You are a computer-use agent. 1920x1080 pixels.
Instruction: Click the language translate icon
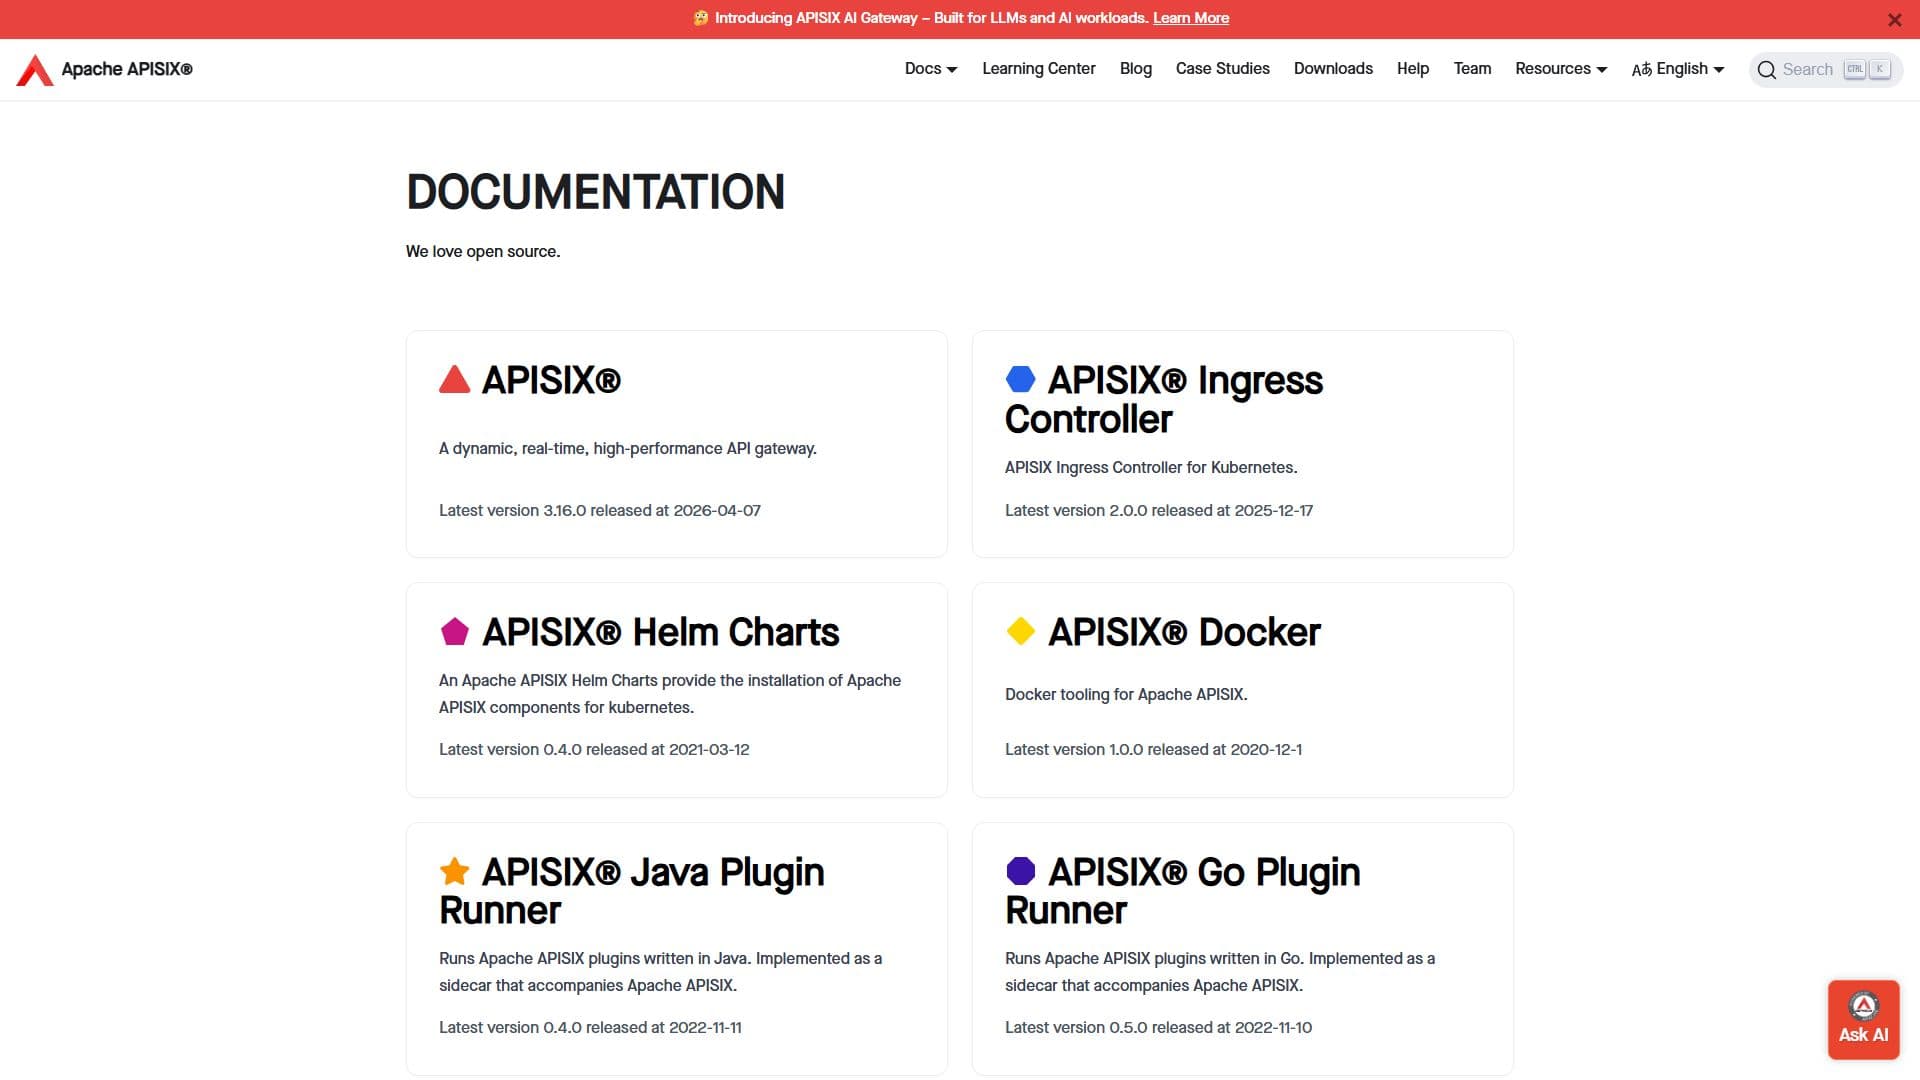click(x=1641, y=70)
